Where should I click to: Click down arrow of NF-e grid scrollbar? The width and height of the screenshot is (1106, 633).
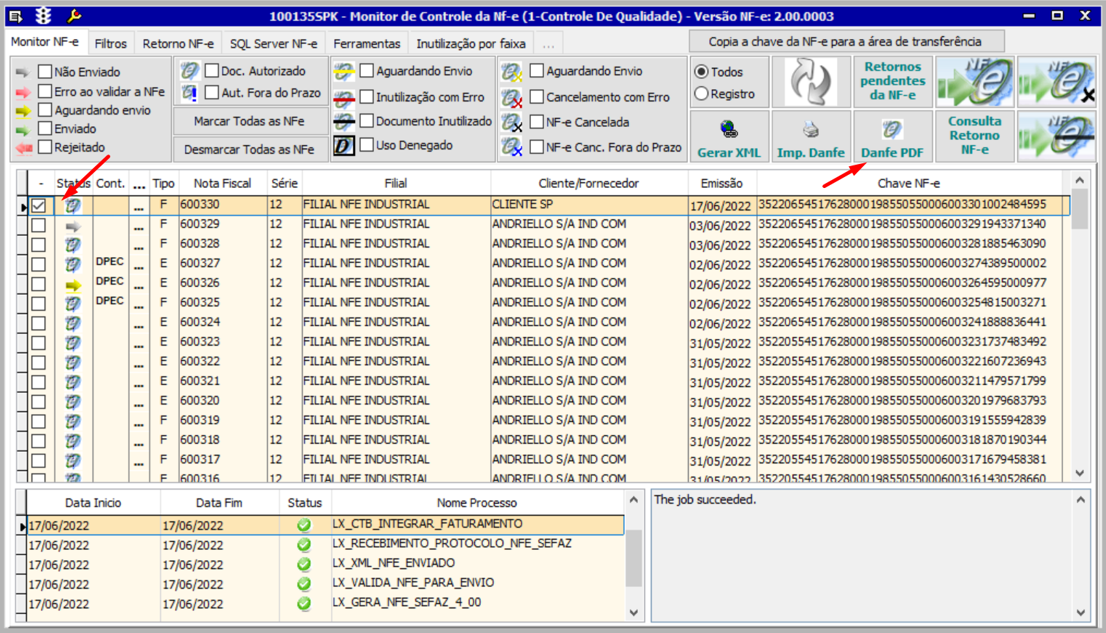click(1079, 473)
